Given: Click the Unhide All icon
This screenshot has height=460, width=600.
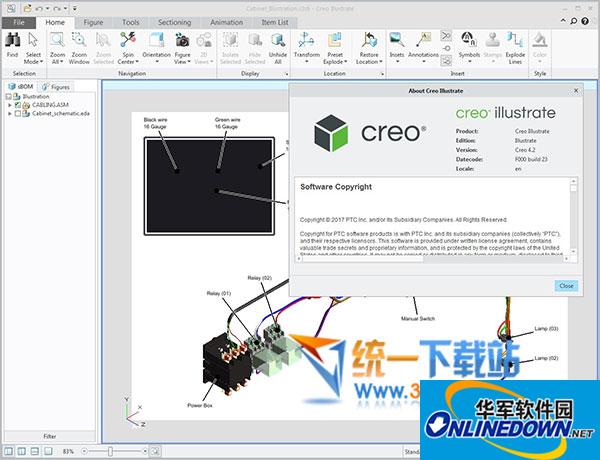Looking at the screenshot, I should point(278,40).
